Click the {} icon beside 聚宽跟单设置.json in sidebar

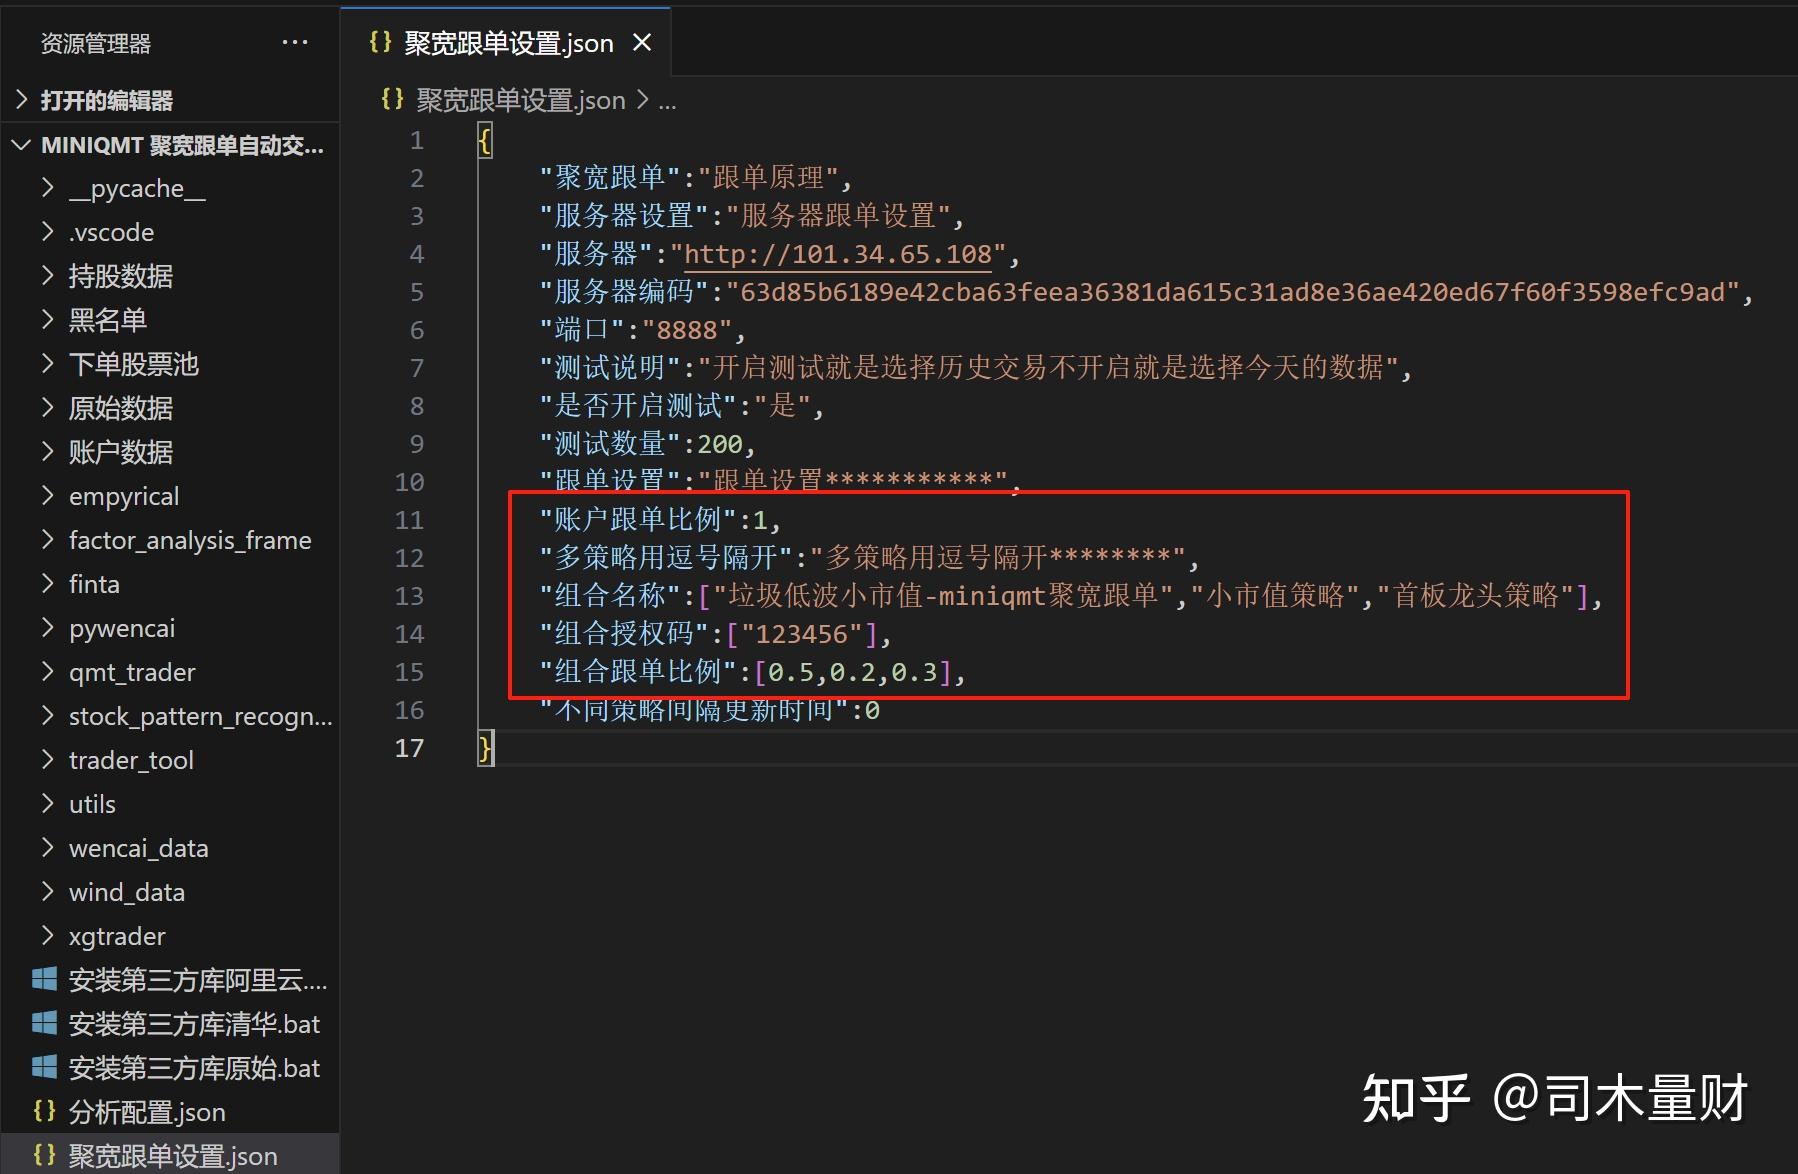tap(43, 1155)
